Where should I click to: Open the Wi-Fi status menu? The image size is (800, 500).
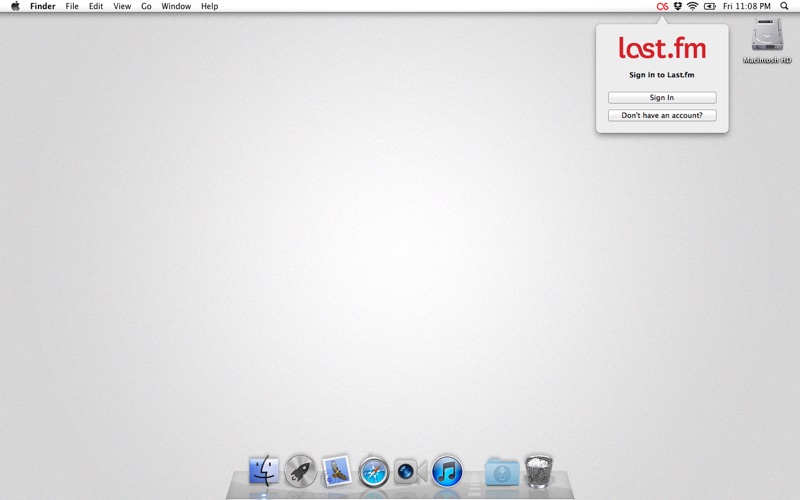click(692, 6)
